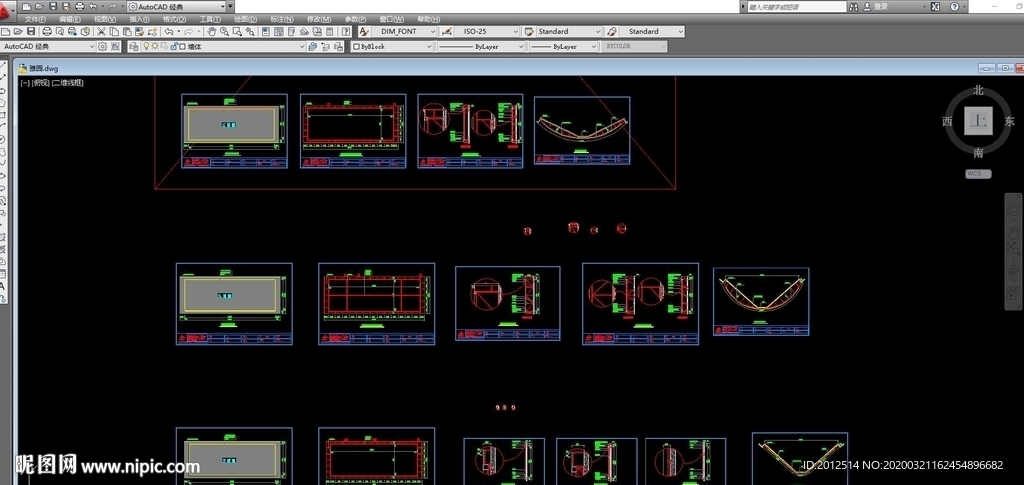The image size is (1024, 485).
Task: Toggle the layer freeze sun icon
Action: tap(157, 46)
